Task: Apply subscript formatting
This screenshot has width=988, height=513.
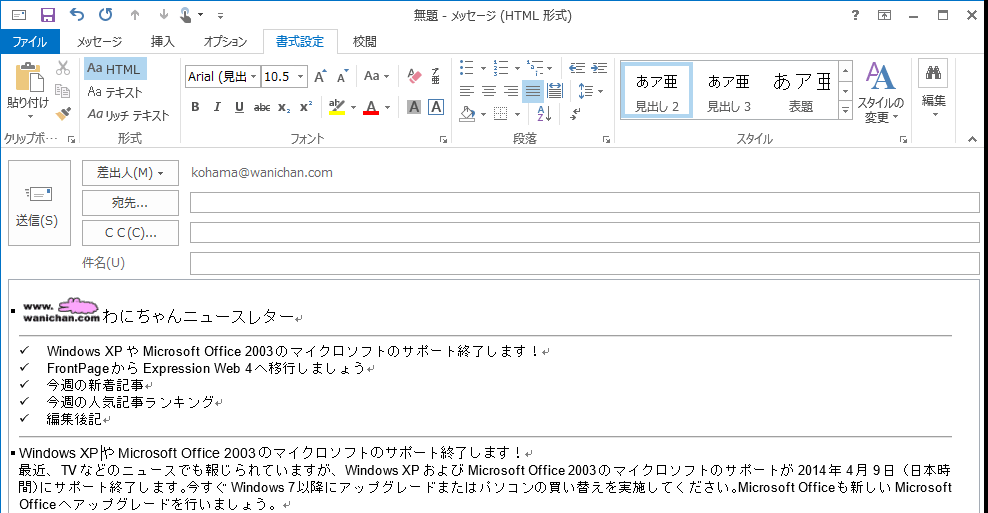Action: (x=284, y=108)
